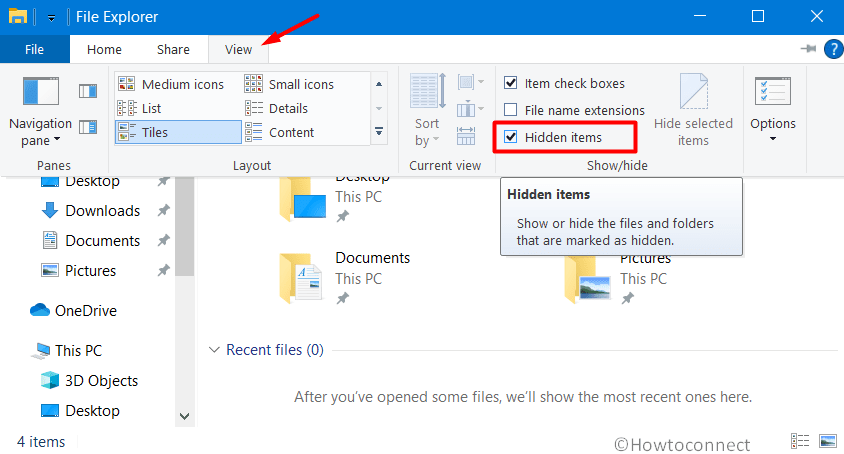Click the Navigation pane button

40,111
